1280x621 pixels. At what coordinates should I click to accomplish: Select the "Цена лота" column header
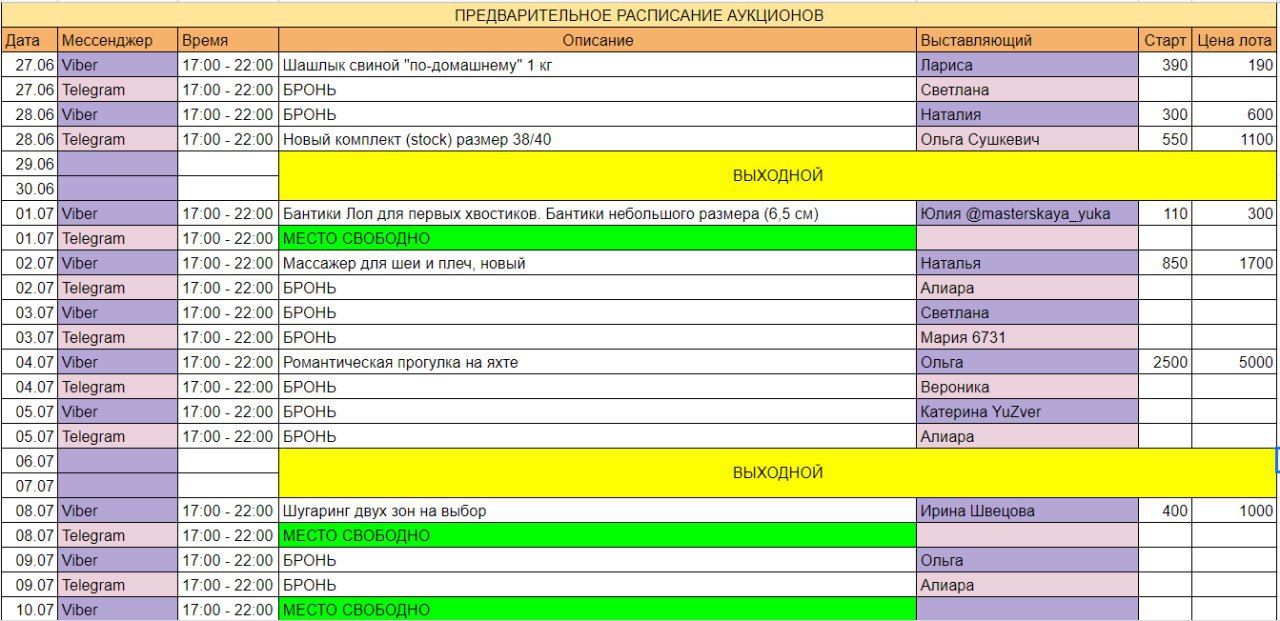tap(1235, 41)
